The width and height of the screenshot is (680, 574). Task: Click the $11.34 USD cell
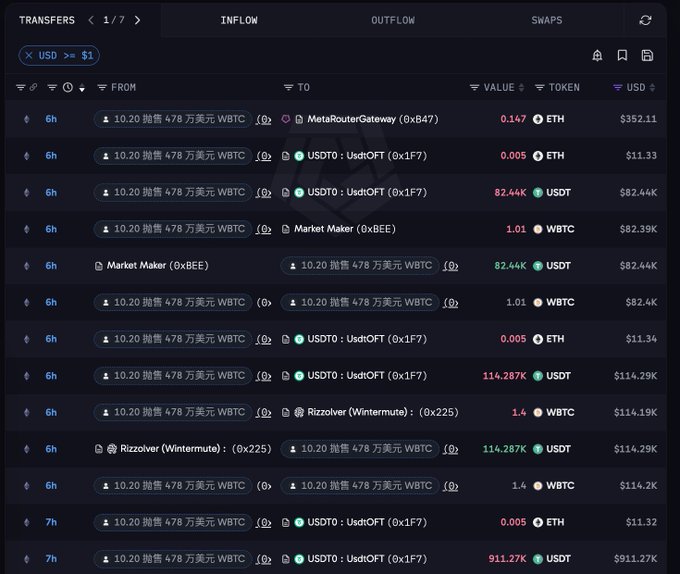(641, 339)
